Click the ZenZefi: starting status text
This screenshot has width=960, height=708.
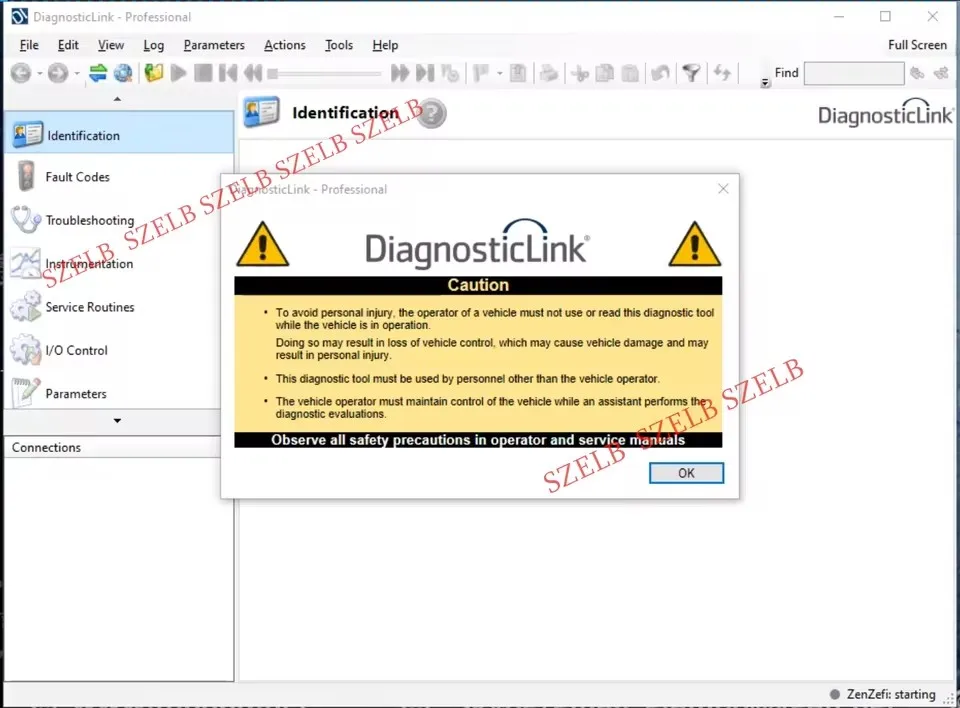pos(891,694)
